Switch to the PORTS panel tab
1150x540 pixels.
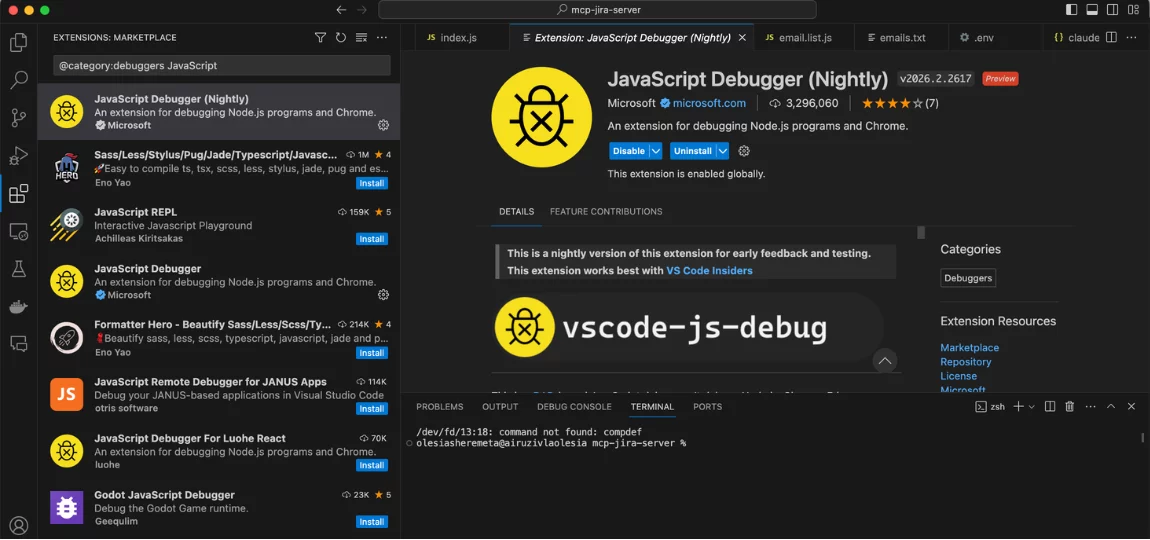click(x=707, y=406)
